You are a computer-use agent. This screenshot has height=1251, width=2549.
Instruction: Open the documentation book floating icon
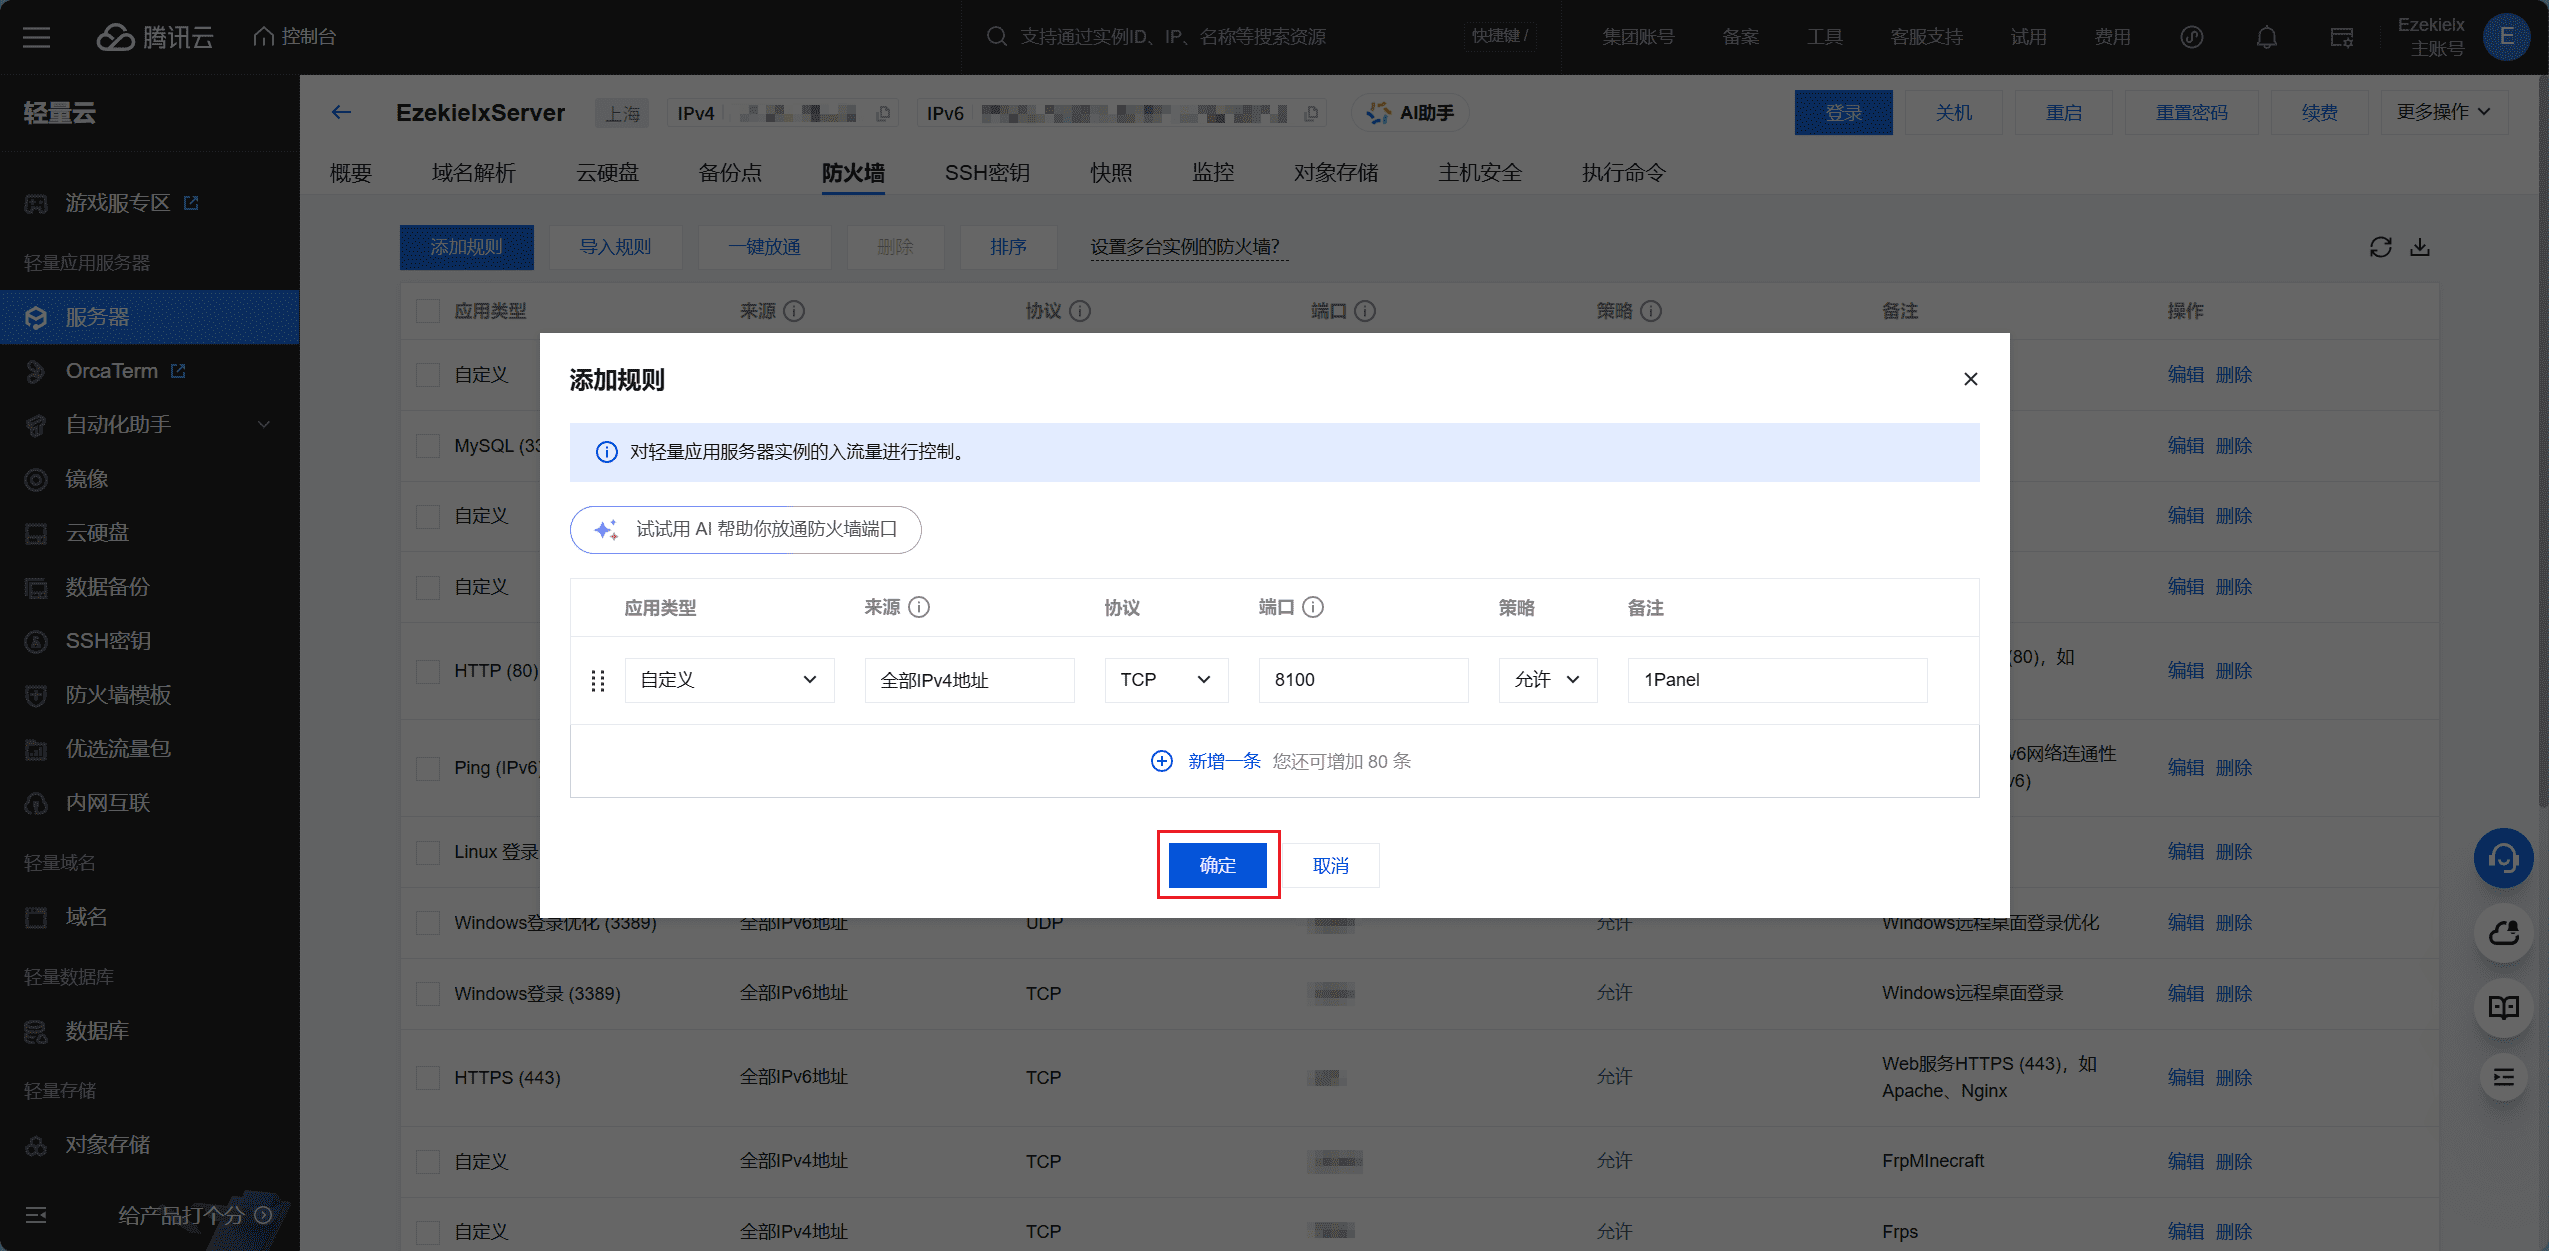click(2503, 1007)
